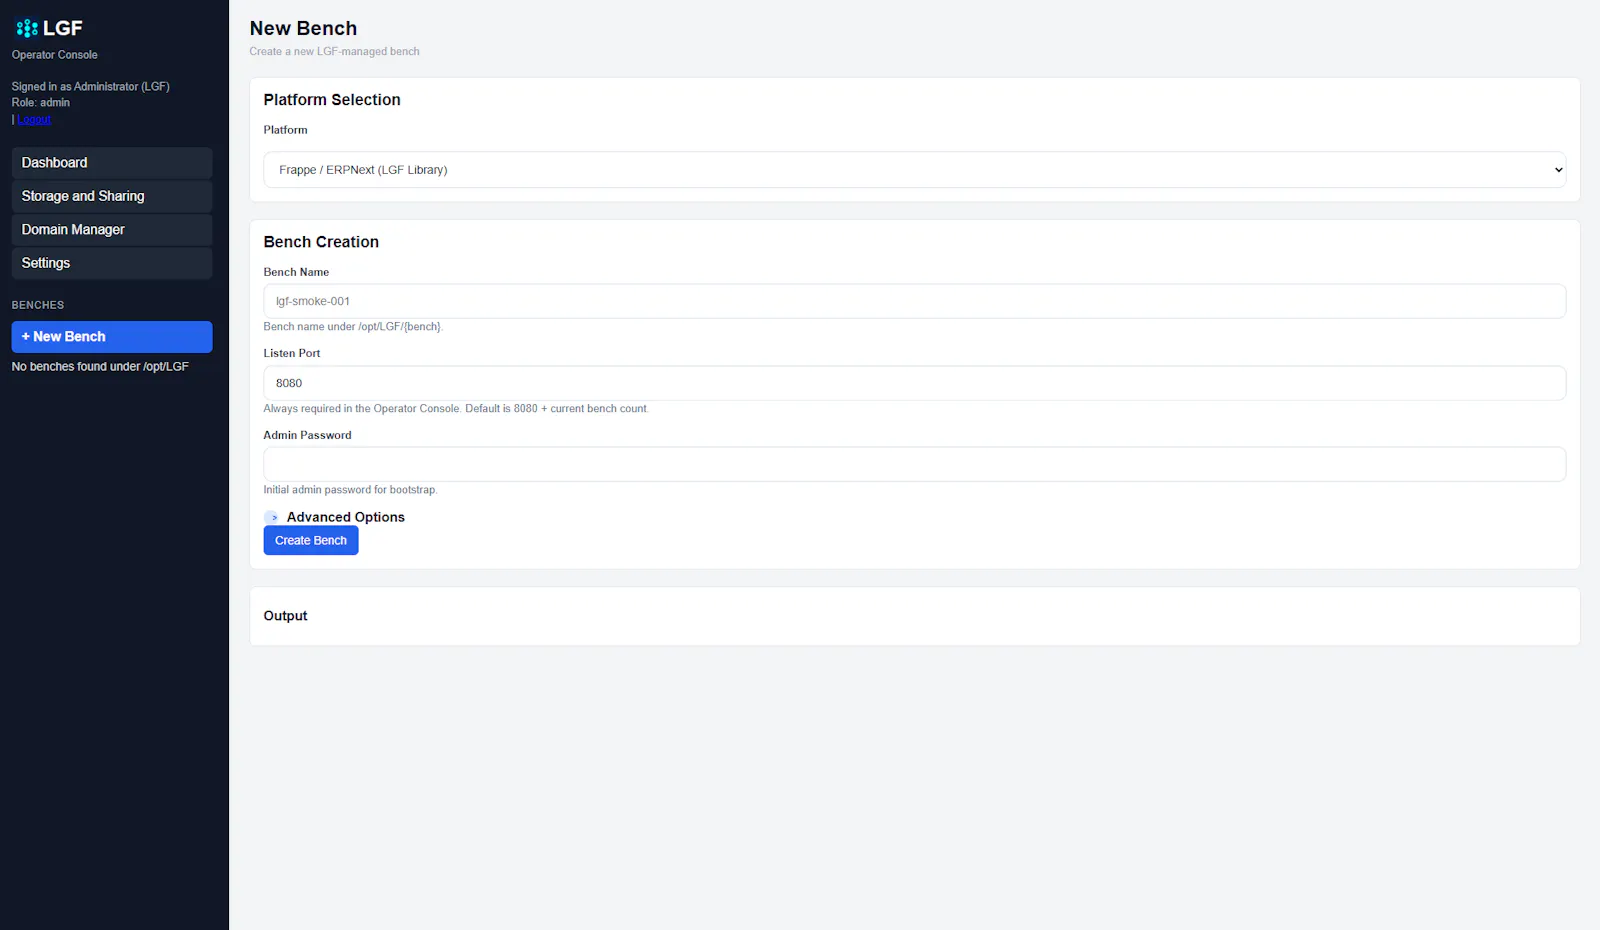Select the Admin Password field
1600x930 pixels.
(914, 464)
